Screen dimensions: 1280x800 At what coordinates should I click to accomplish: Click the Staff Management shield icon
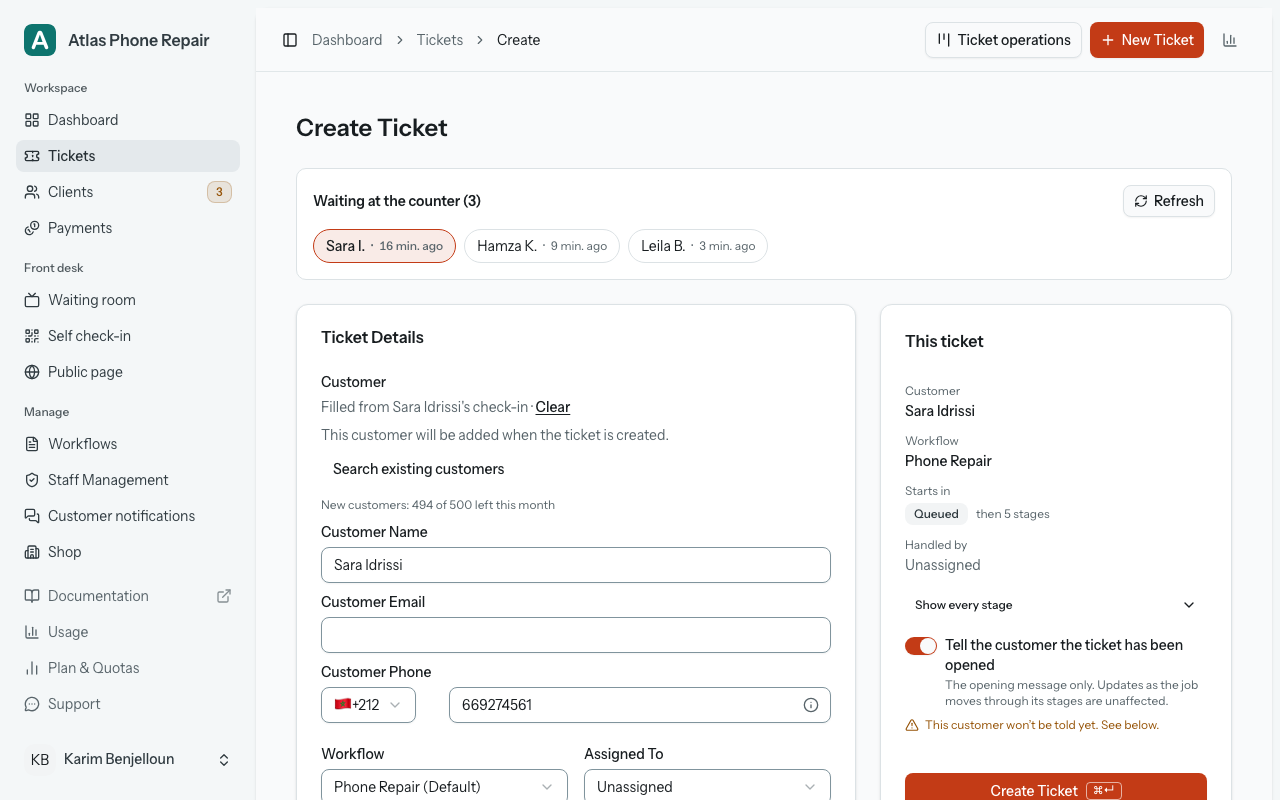[32, 480]
